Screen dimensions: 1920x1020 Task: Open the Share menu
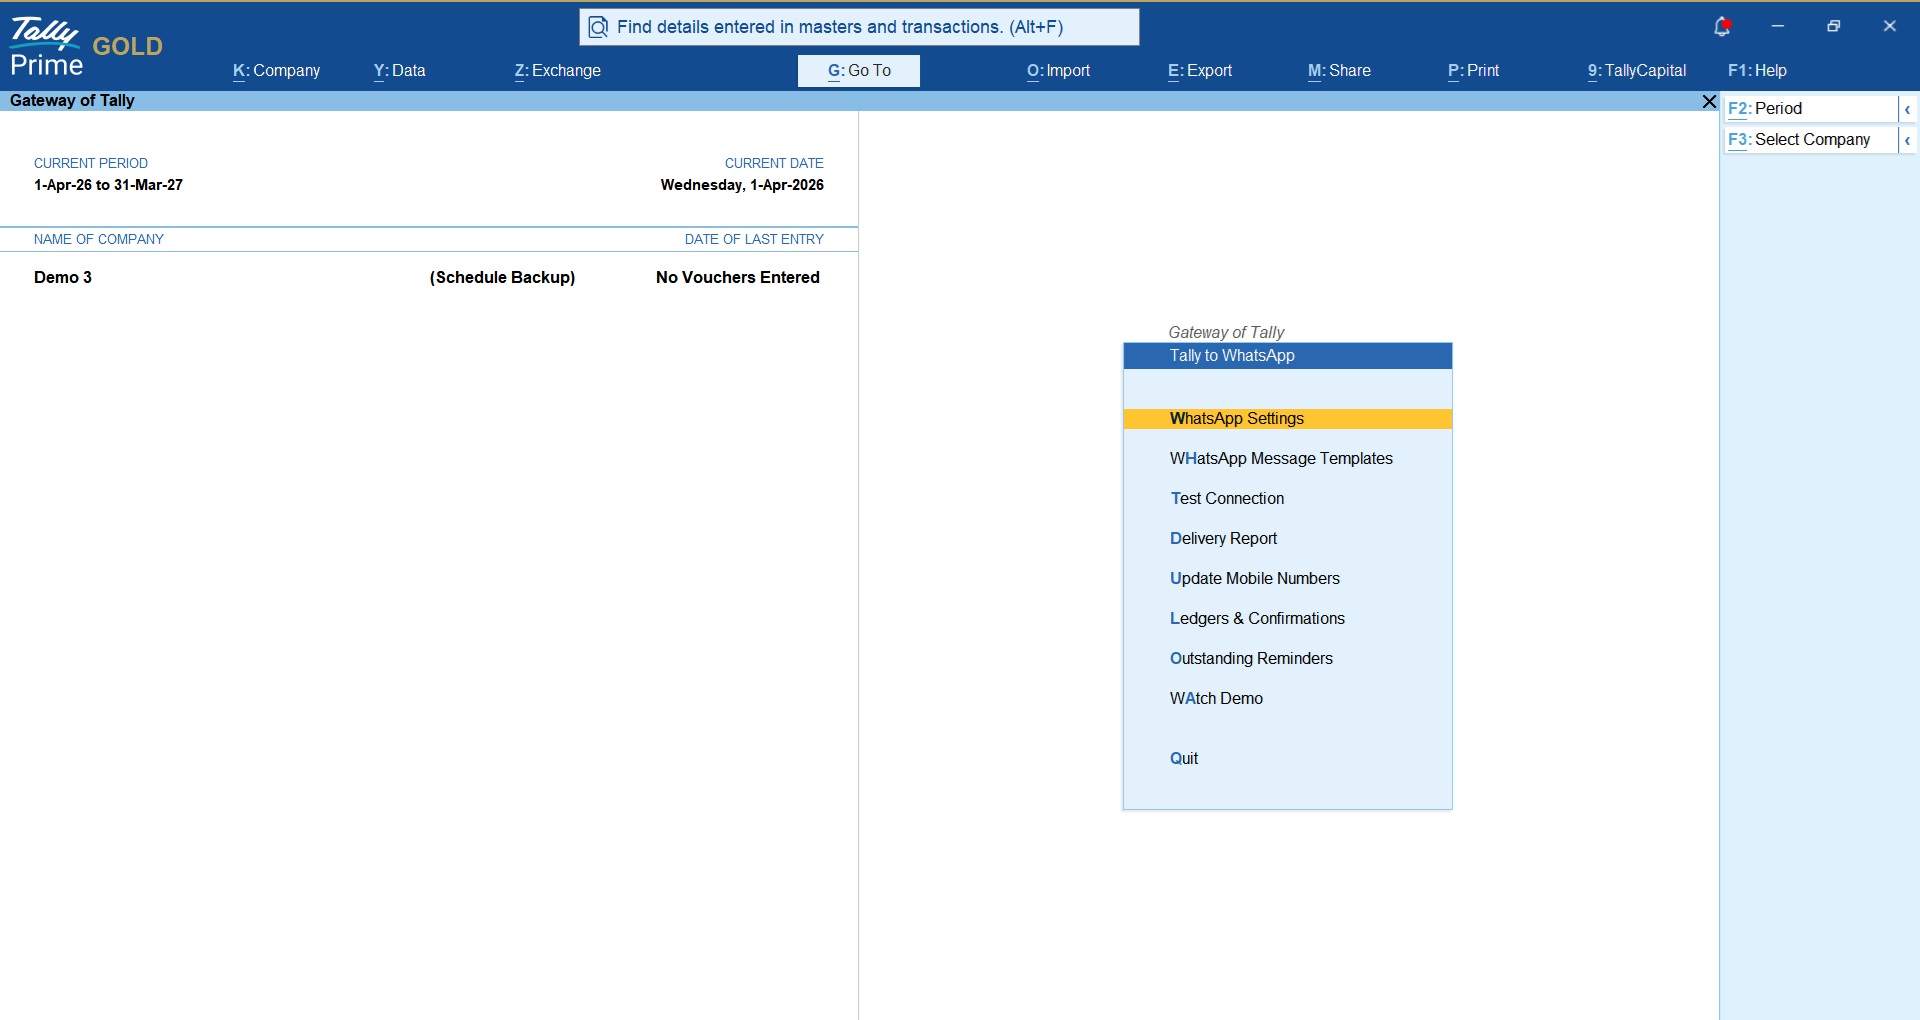[x=1339, y=71]
